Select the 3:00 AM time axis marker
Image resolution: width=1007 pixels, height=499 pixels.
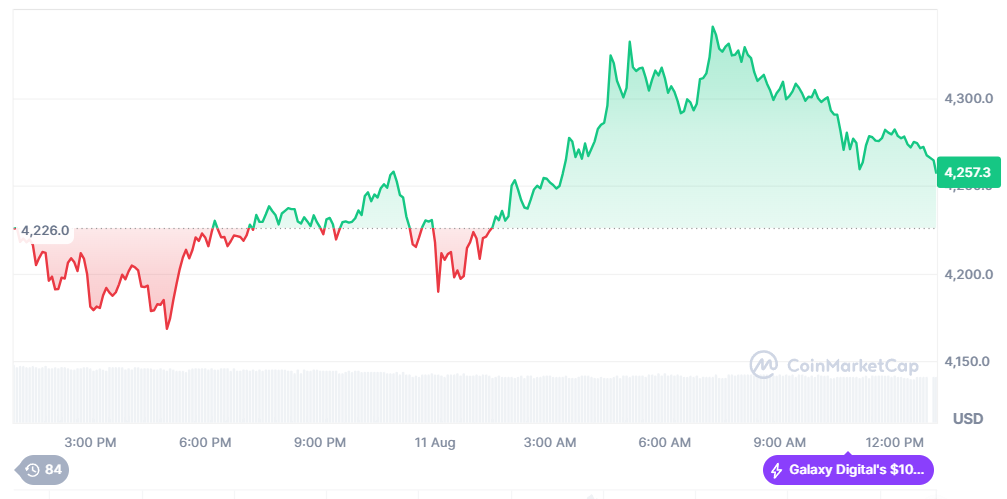(550, 442)
